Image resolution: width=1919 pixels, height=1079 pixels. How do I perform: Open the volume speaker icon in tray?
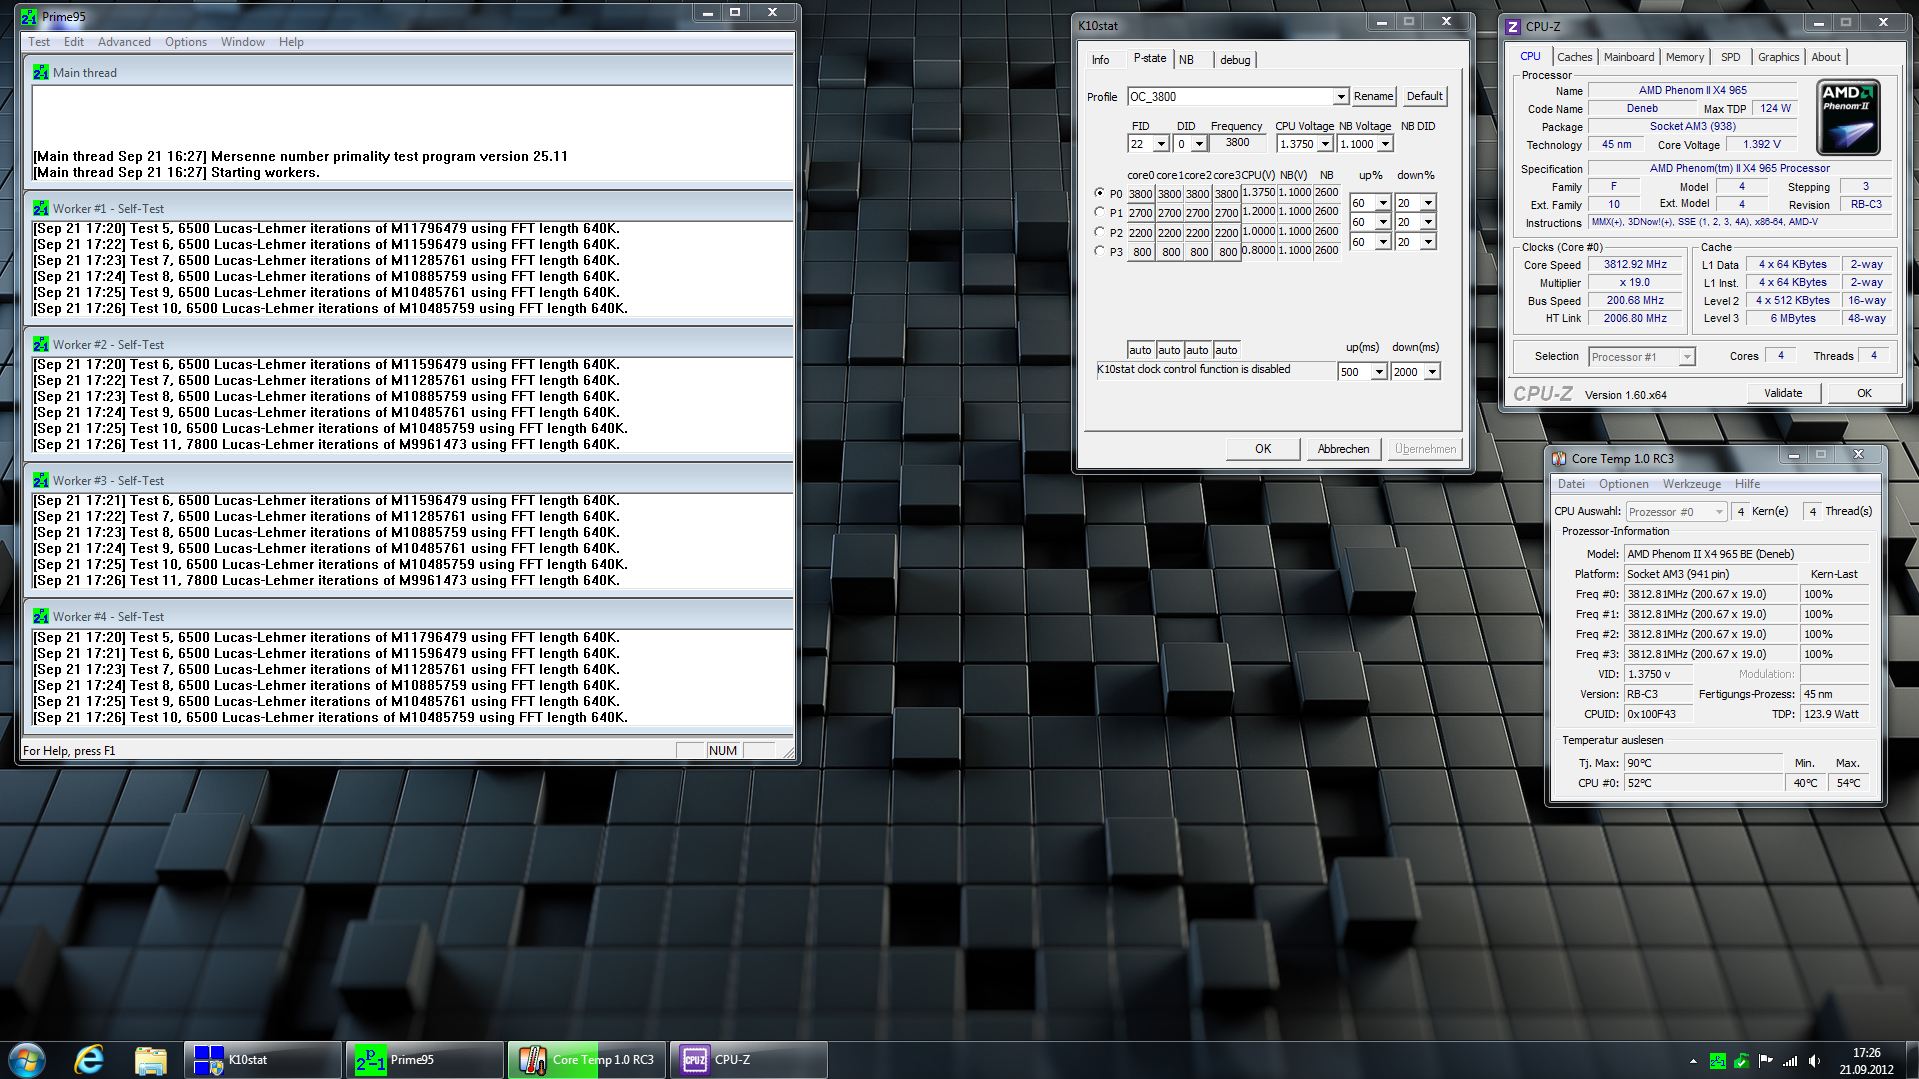coord(1814,1060)
